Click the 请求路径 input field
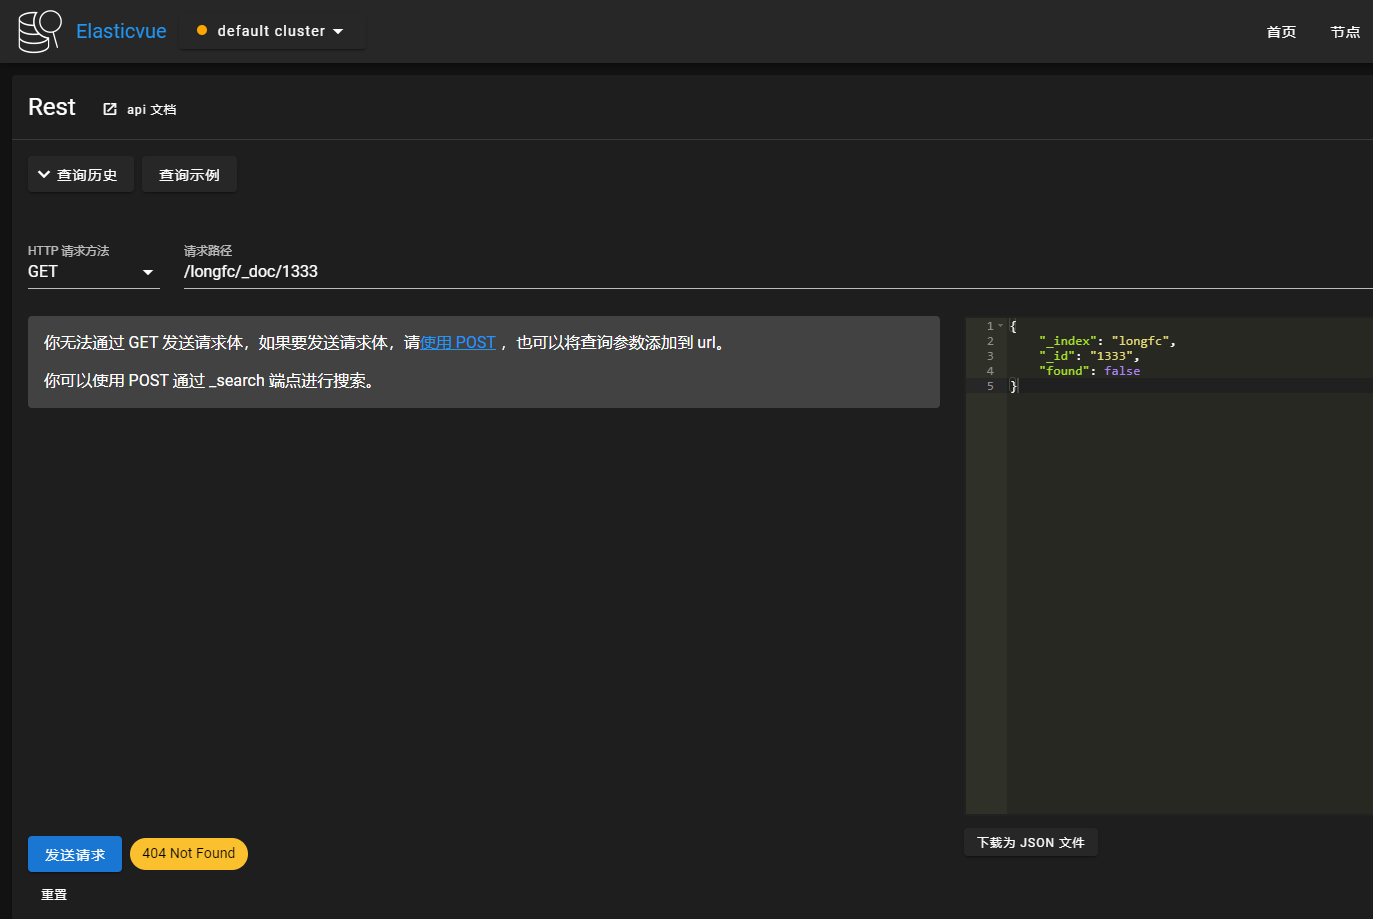 coord(778,271)
